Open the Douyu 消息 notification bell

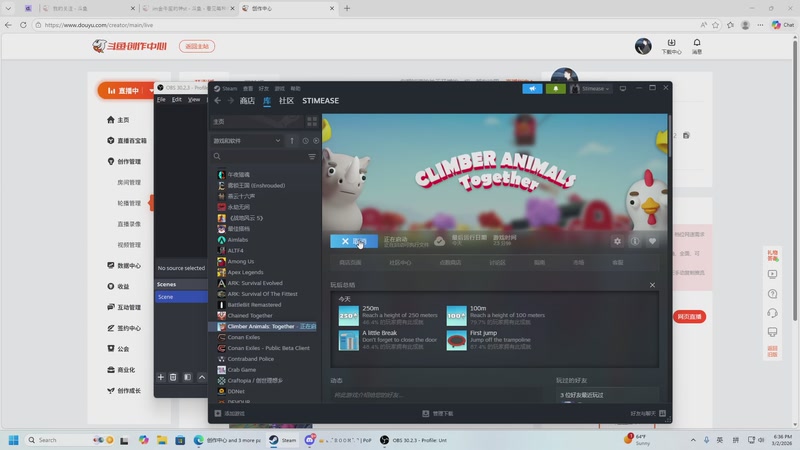coord(697,46)
